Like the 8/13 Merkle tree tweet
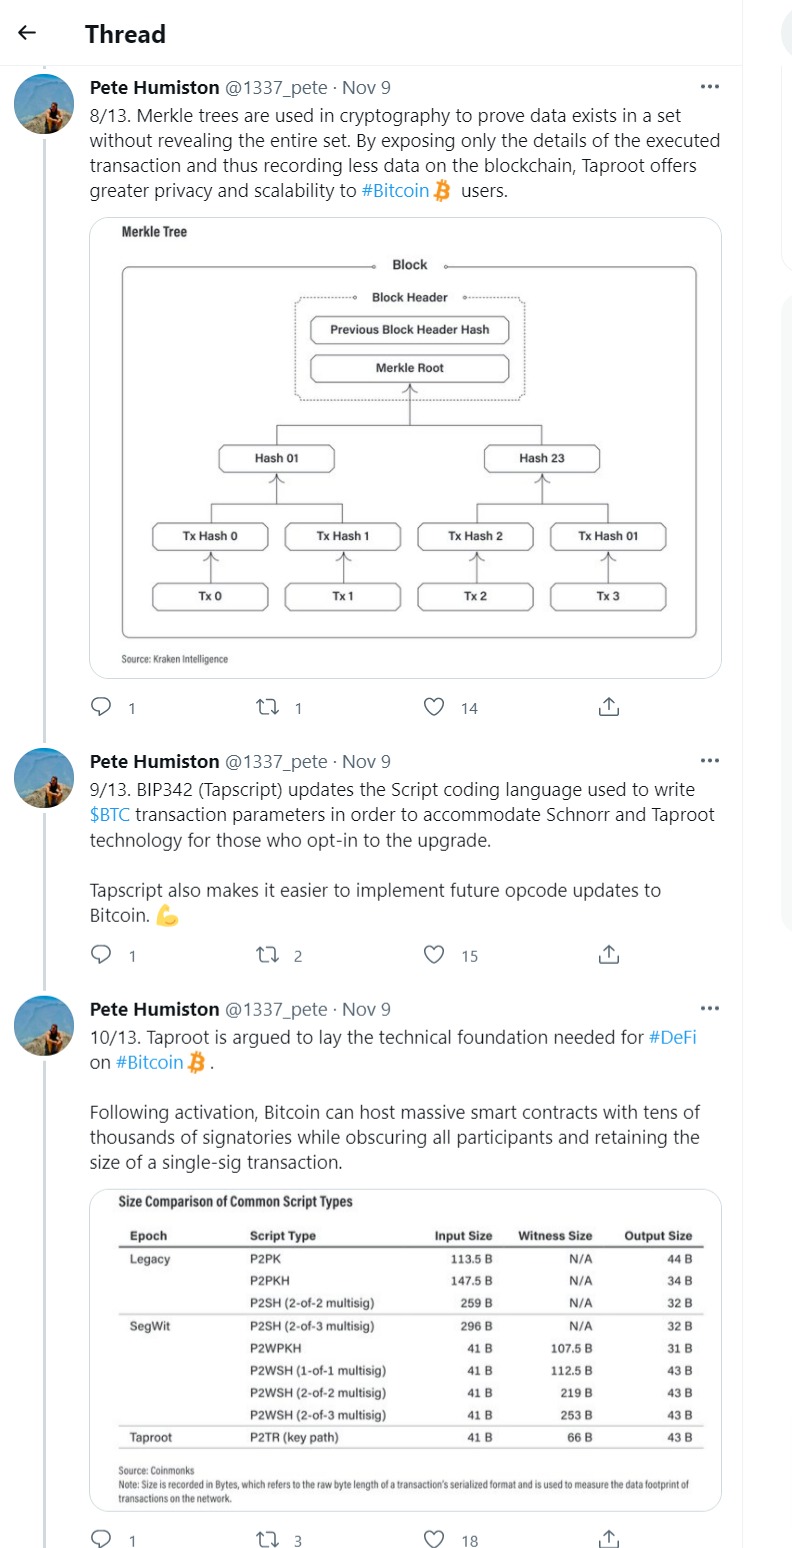This screenshot has width=792, height=1548. (434, 707)
